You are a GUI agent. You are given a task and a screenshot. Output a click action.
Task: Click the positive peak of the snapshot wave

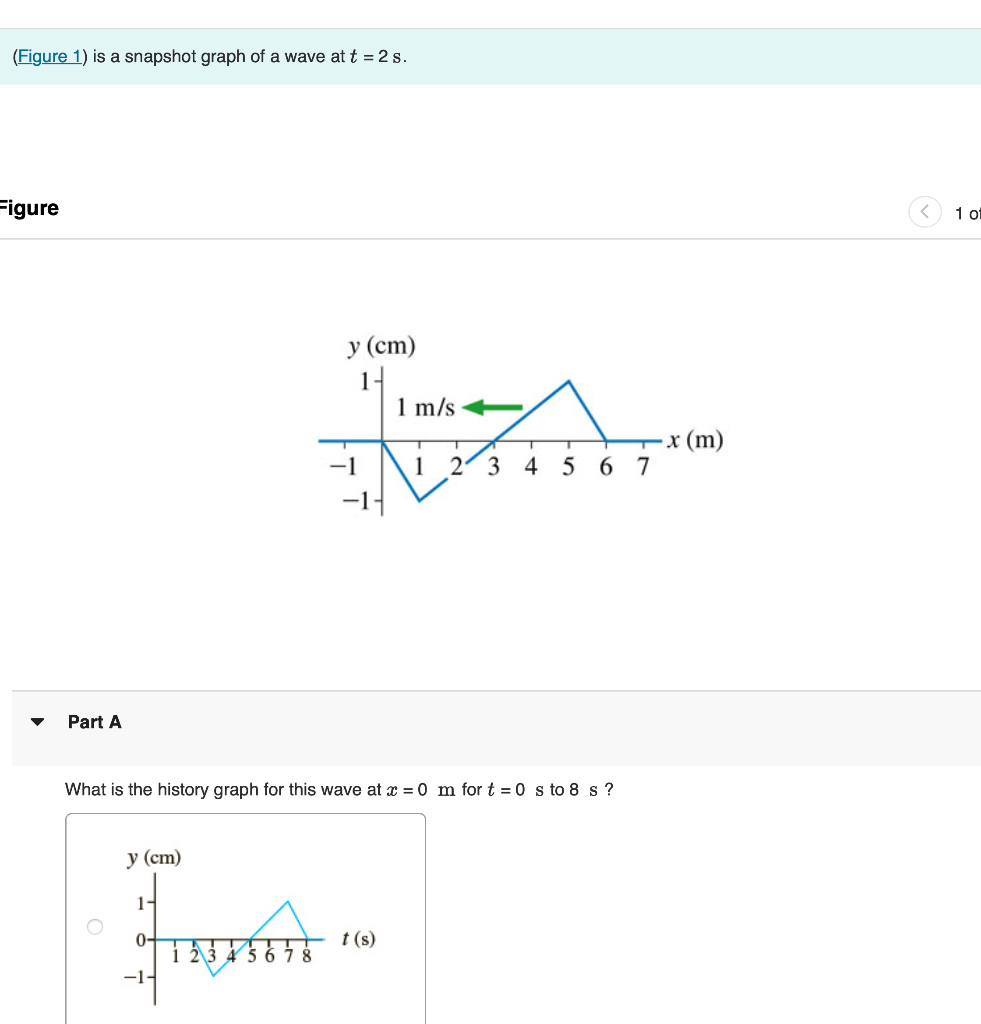coord(569,381)
